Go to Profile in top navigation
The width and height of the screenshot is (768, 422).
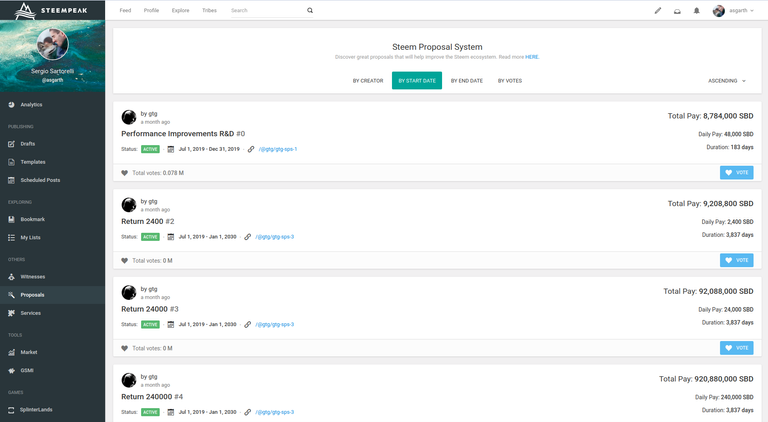click(151, 10)
